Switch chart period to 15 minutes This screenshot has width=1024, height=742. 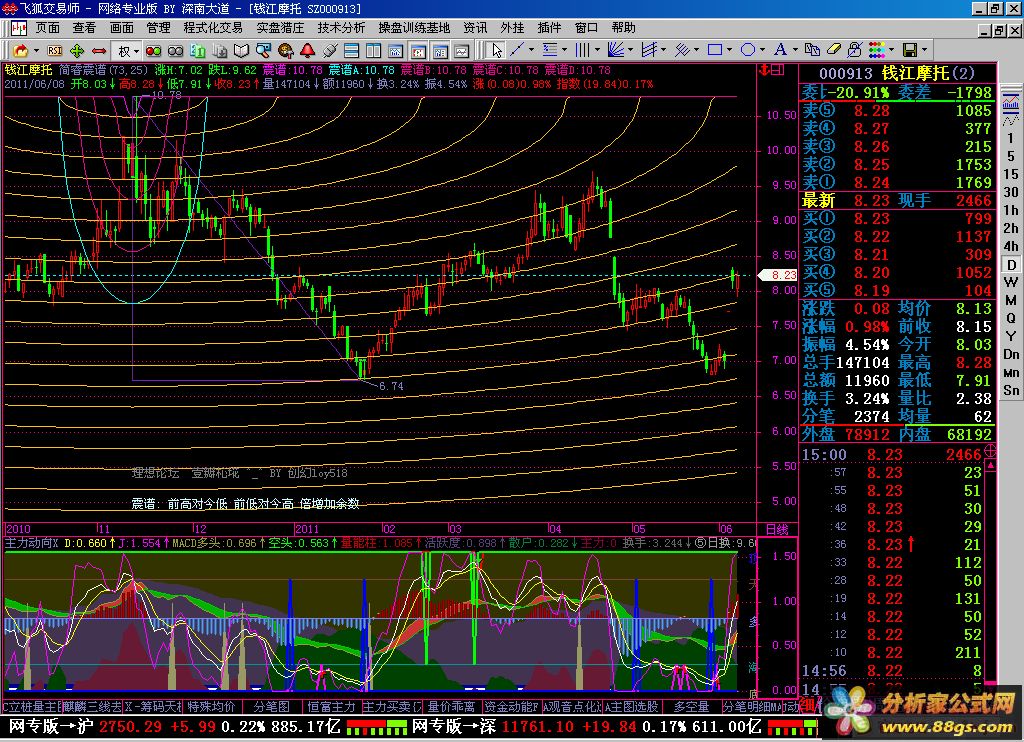coord(1010,174)
